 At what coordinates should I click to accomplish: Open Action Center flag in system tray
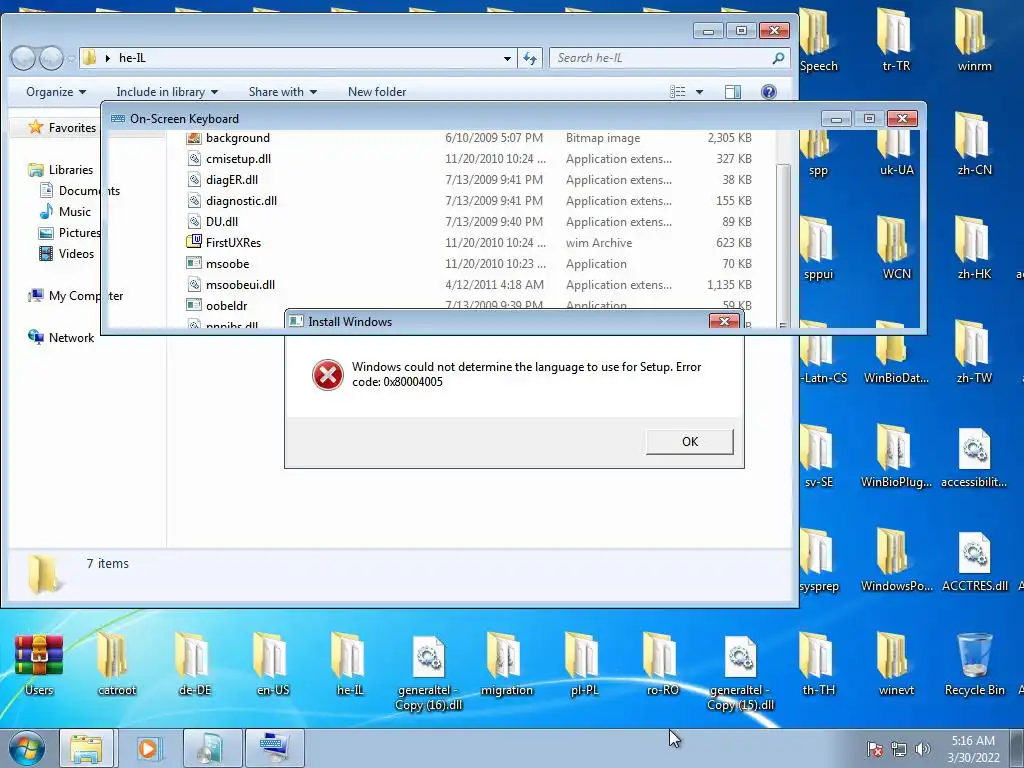coord(874,749)
